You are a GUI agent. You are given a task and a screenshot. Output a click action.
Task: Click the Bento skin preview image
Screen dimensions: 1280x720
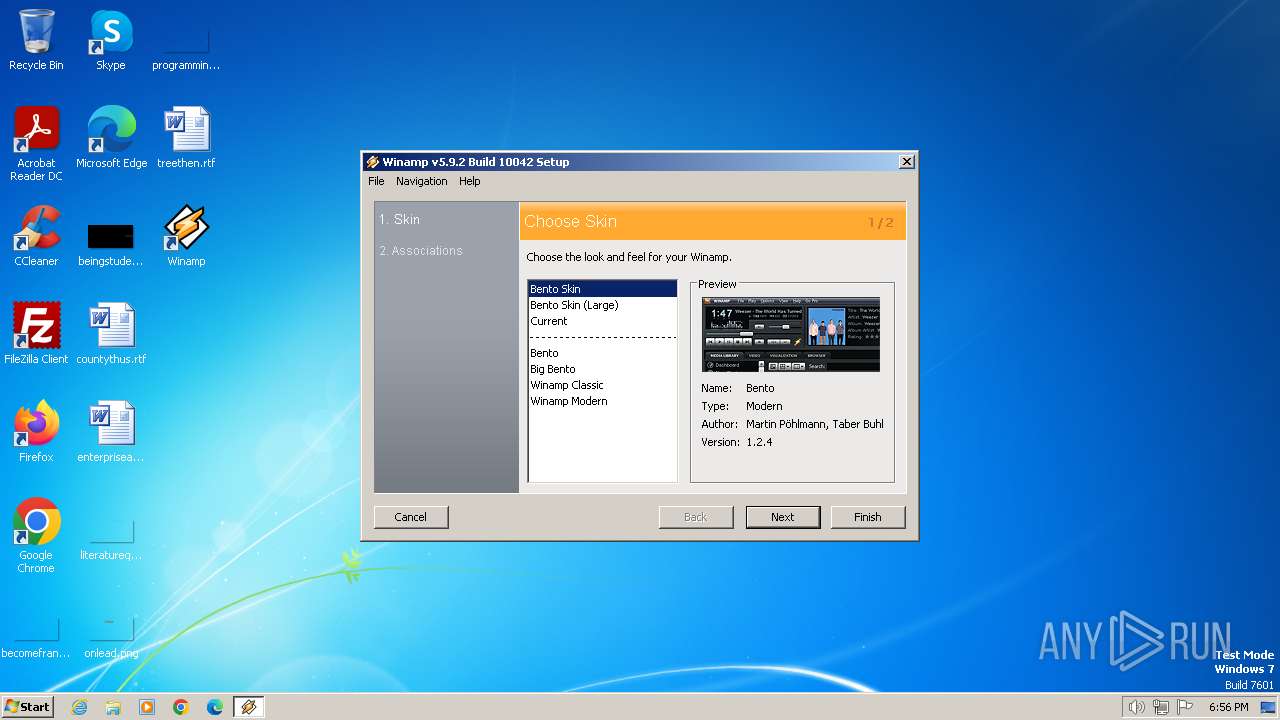791,335
